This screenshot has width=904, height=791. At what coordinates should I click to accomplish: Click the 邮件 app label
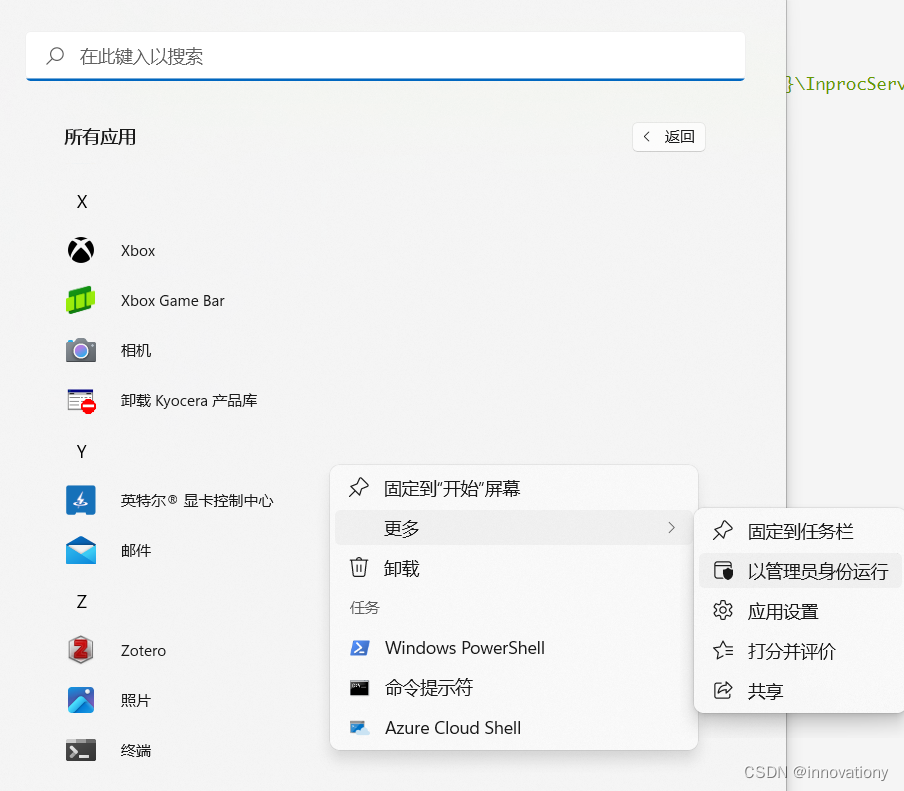[136, 551]
